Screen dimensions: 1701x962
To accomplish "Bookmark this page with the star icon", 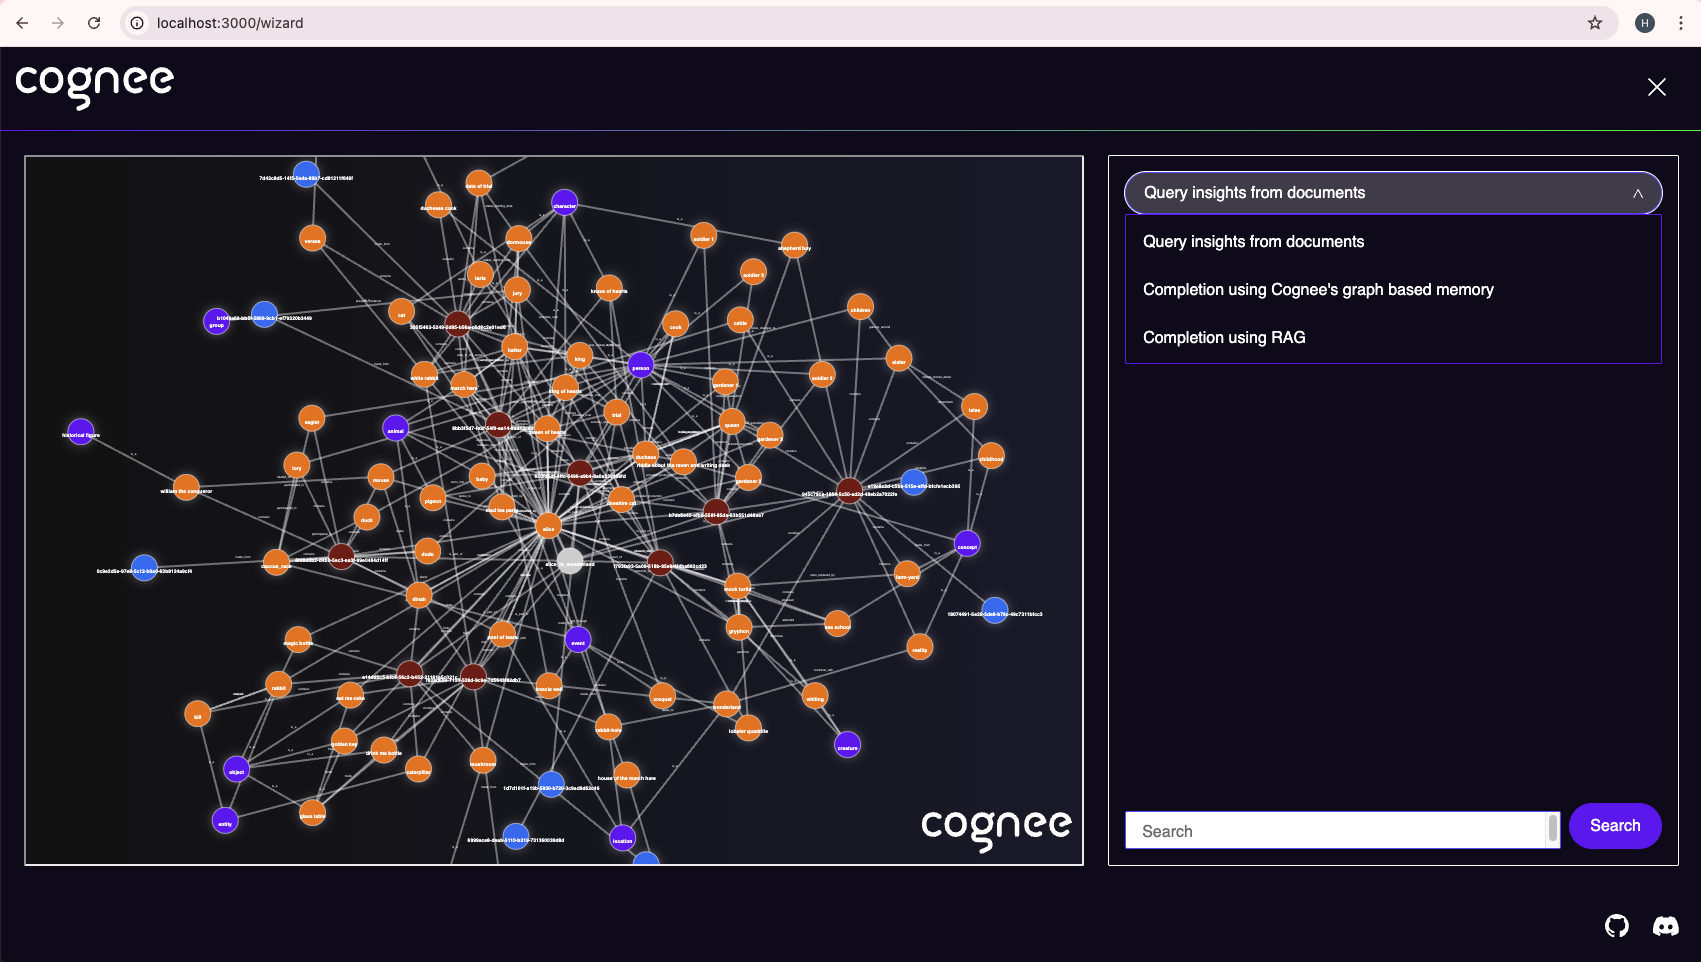I will 1595,23.
